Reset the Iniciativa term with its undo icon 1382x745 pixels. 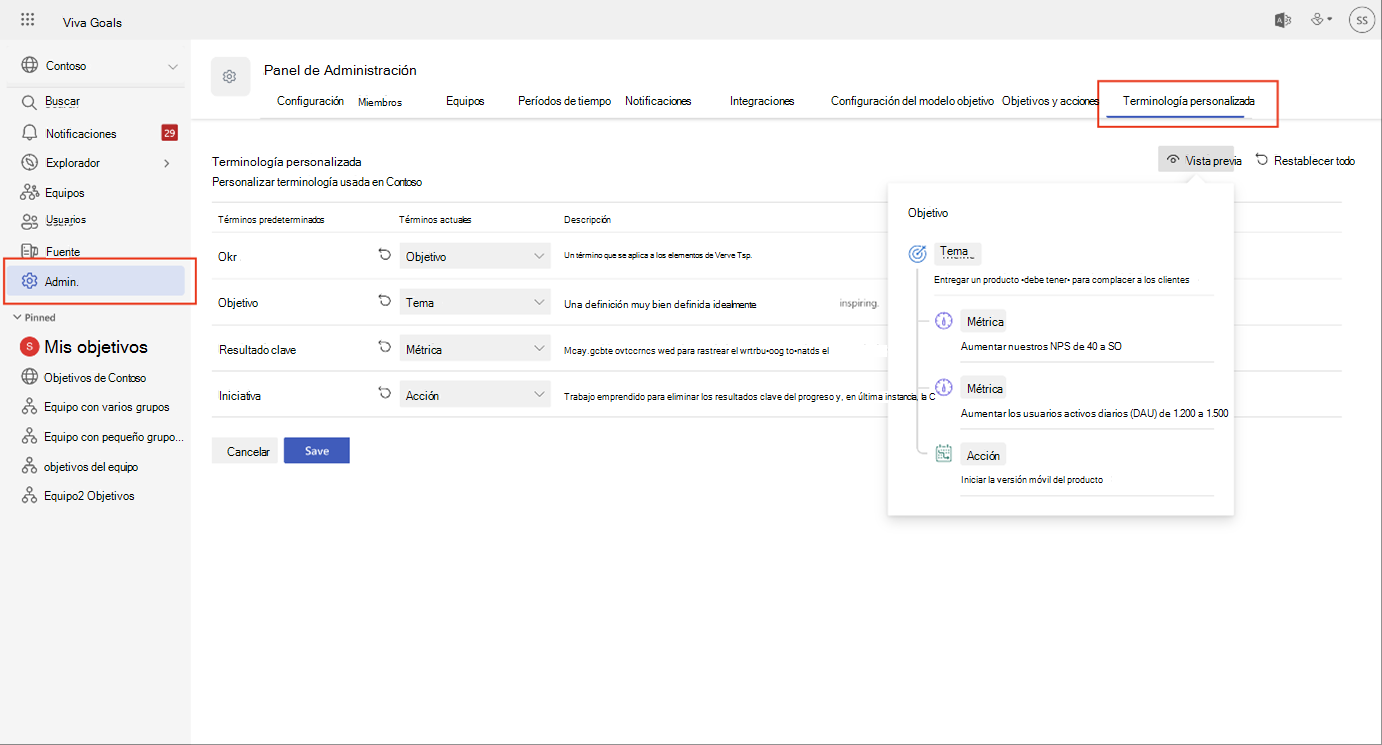(x=384, y=394)
